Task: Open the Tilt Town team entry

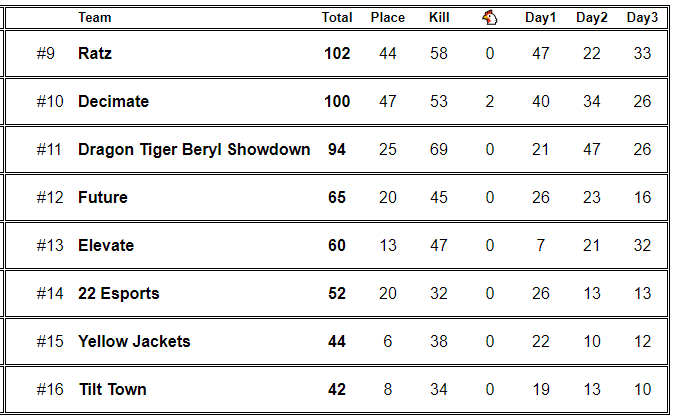Action: coord(112,389)
